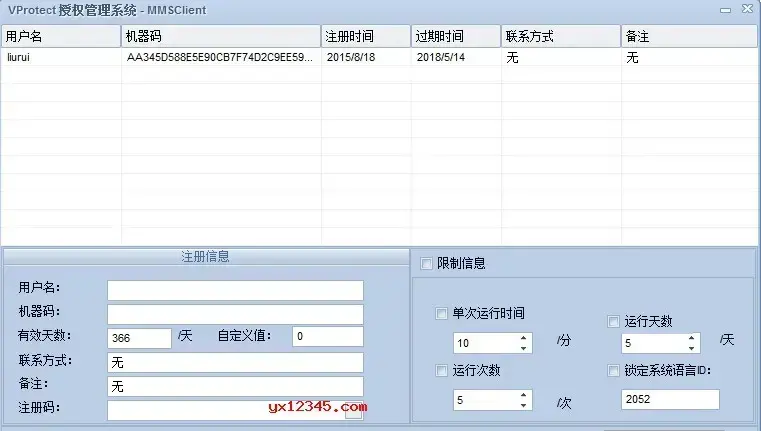The height and width of the screenshot is (431, 761).
Task: Check the 运行天数 option
Action: pyautogui.click(x=613, y=321)
